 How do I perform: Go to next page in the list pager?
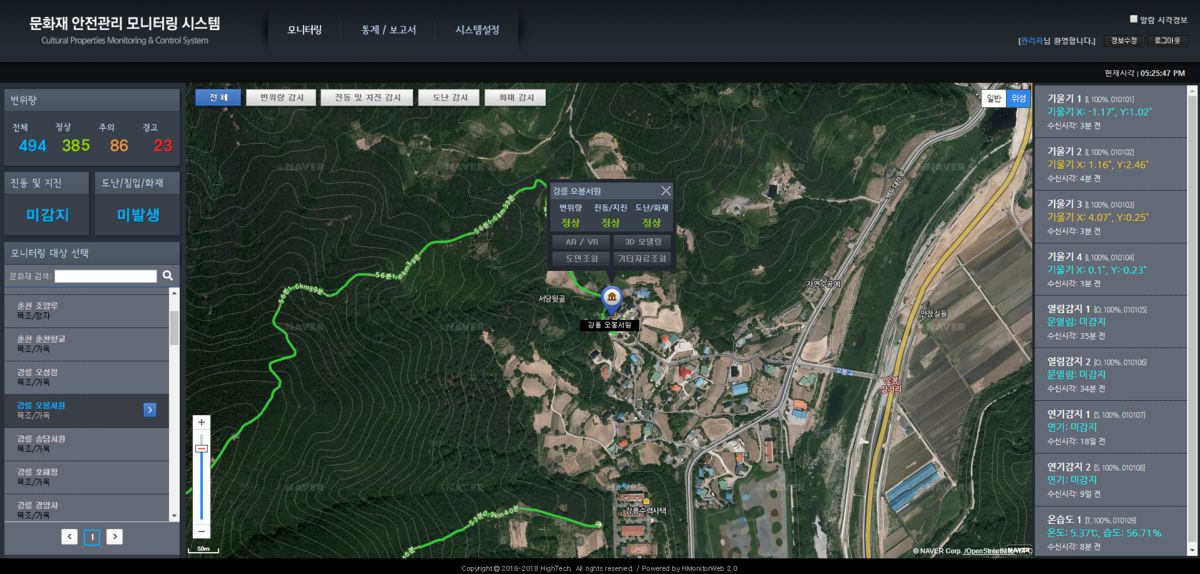[114, 537]
